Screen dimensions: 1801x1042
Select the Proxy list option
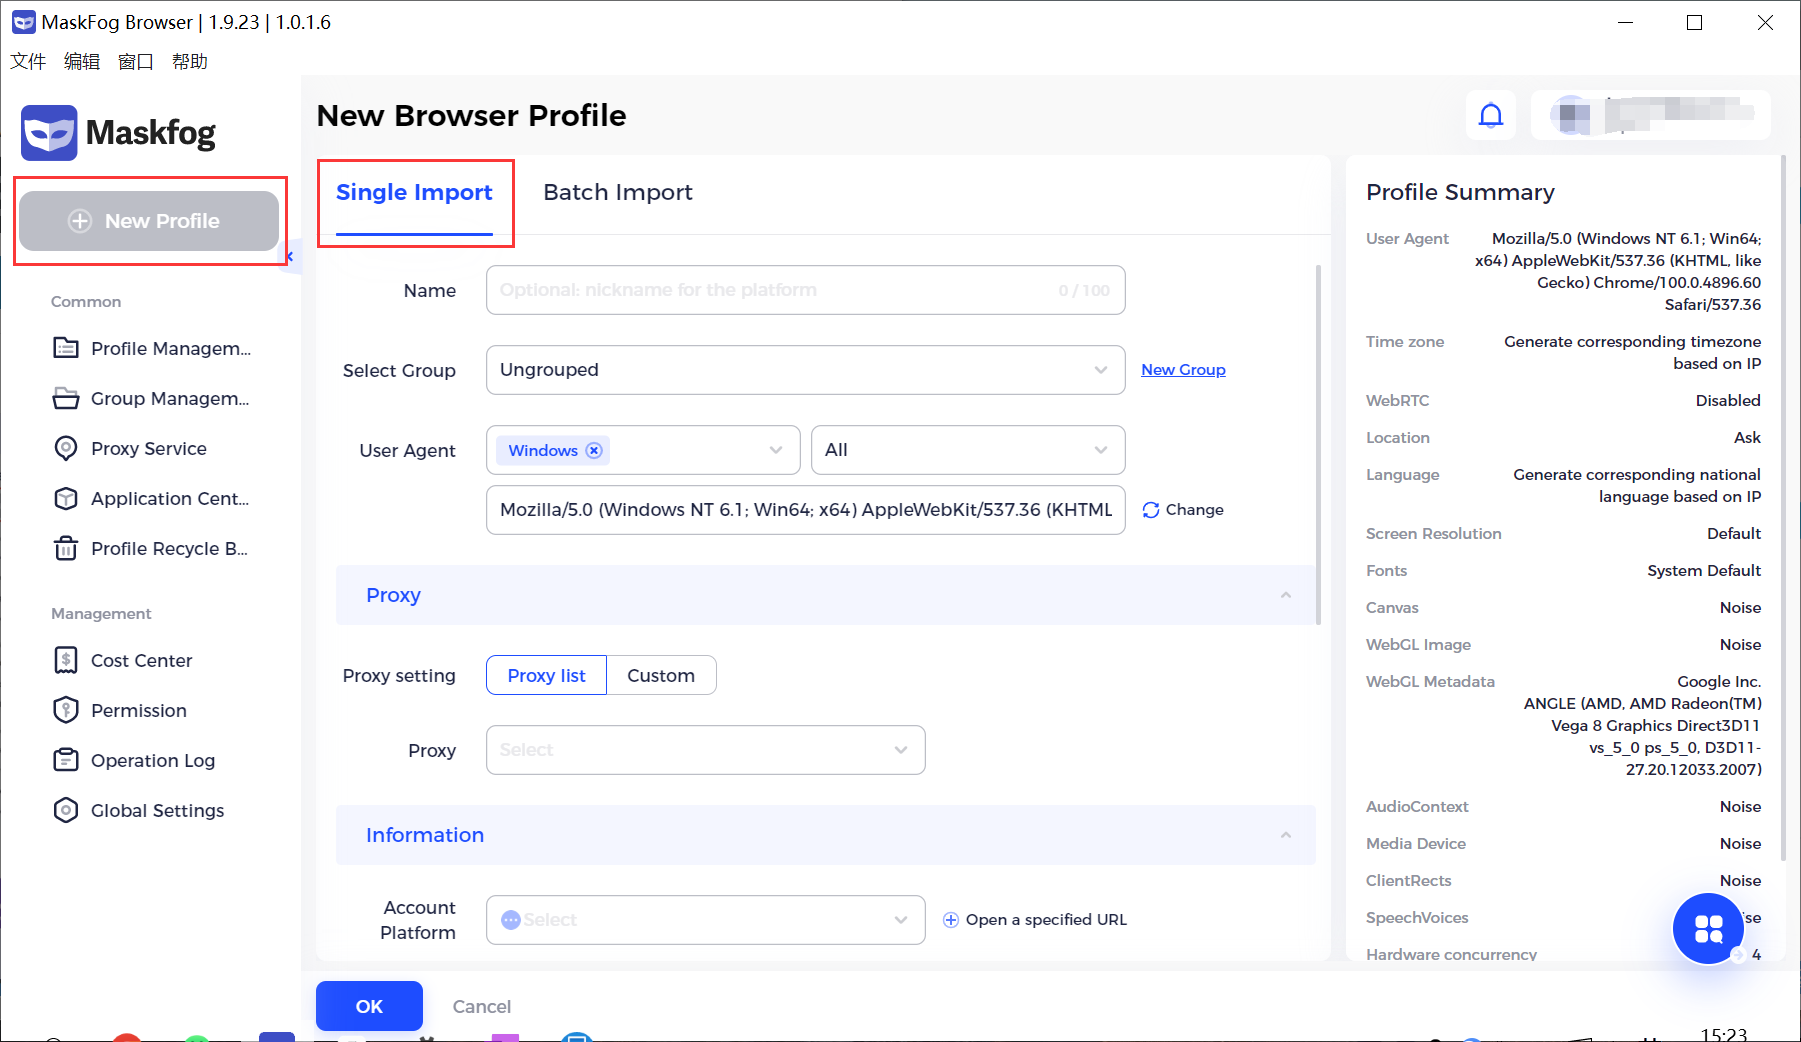pos(546,675)
